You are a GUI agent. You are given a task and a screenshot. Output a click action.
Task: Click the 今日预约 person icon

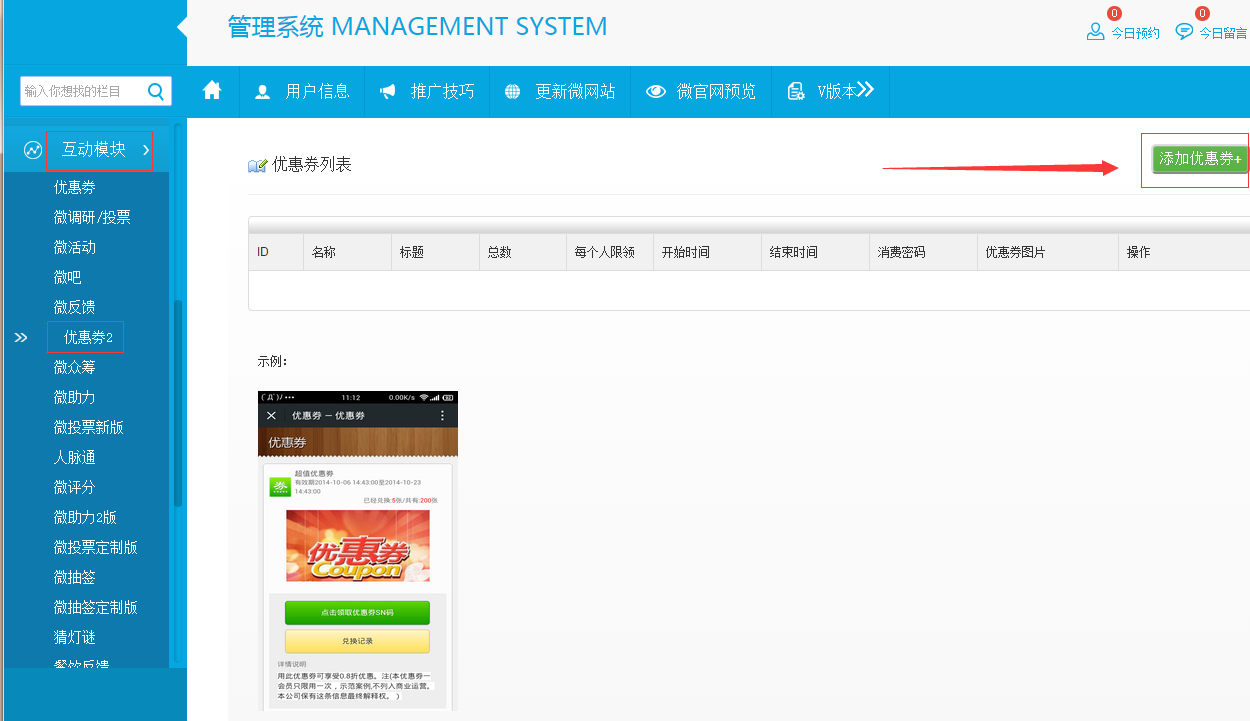[1095, 32]
